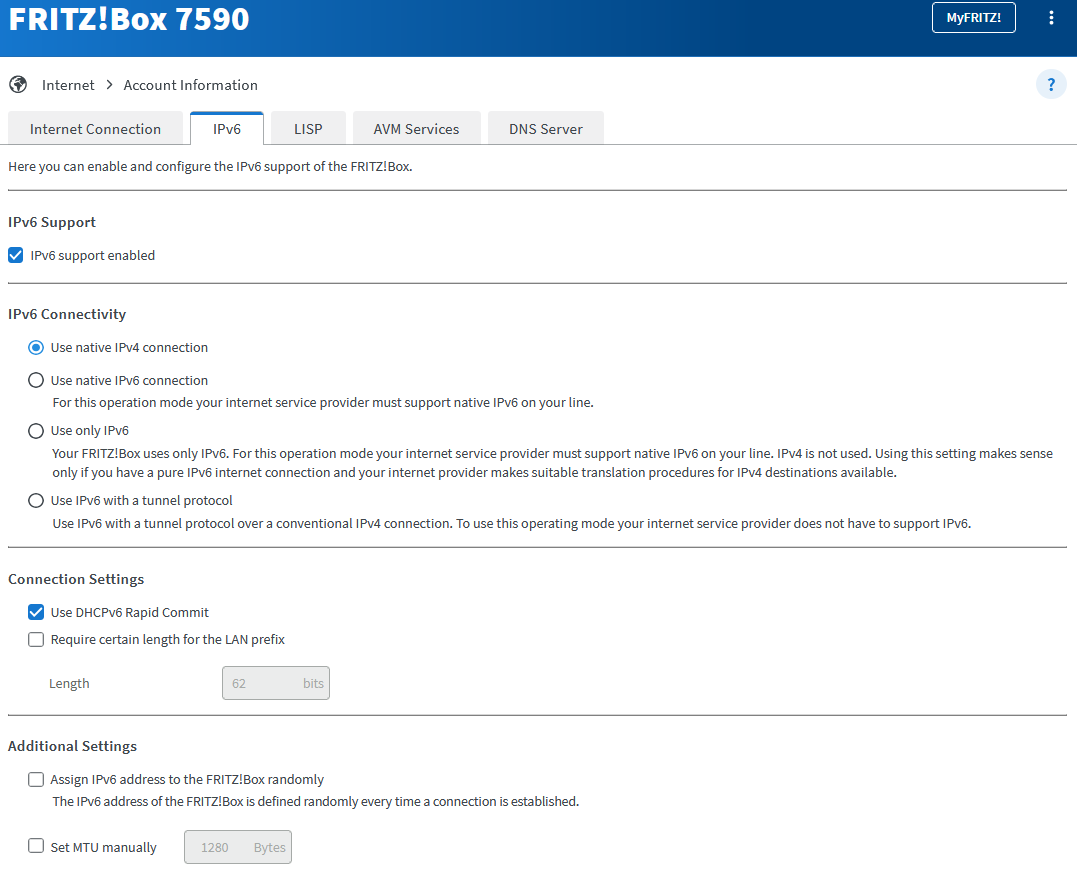The height and width of the screenshot is (870, 1077).
Task: Choose the Use only IPv6 option
Action: pyautogui.click(x=36, y=431)
